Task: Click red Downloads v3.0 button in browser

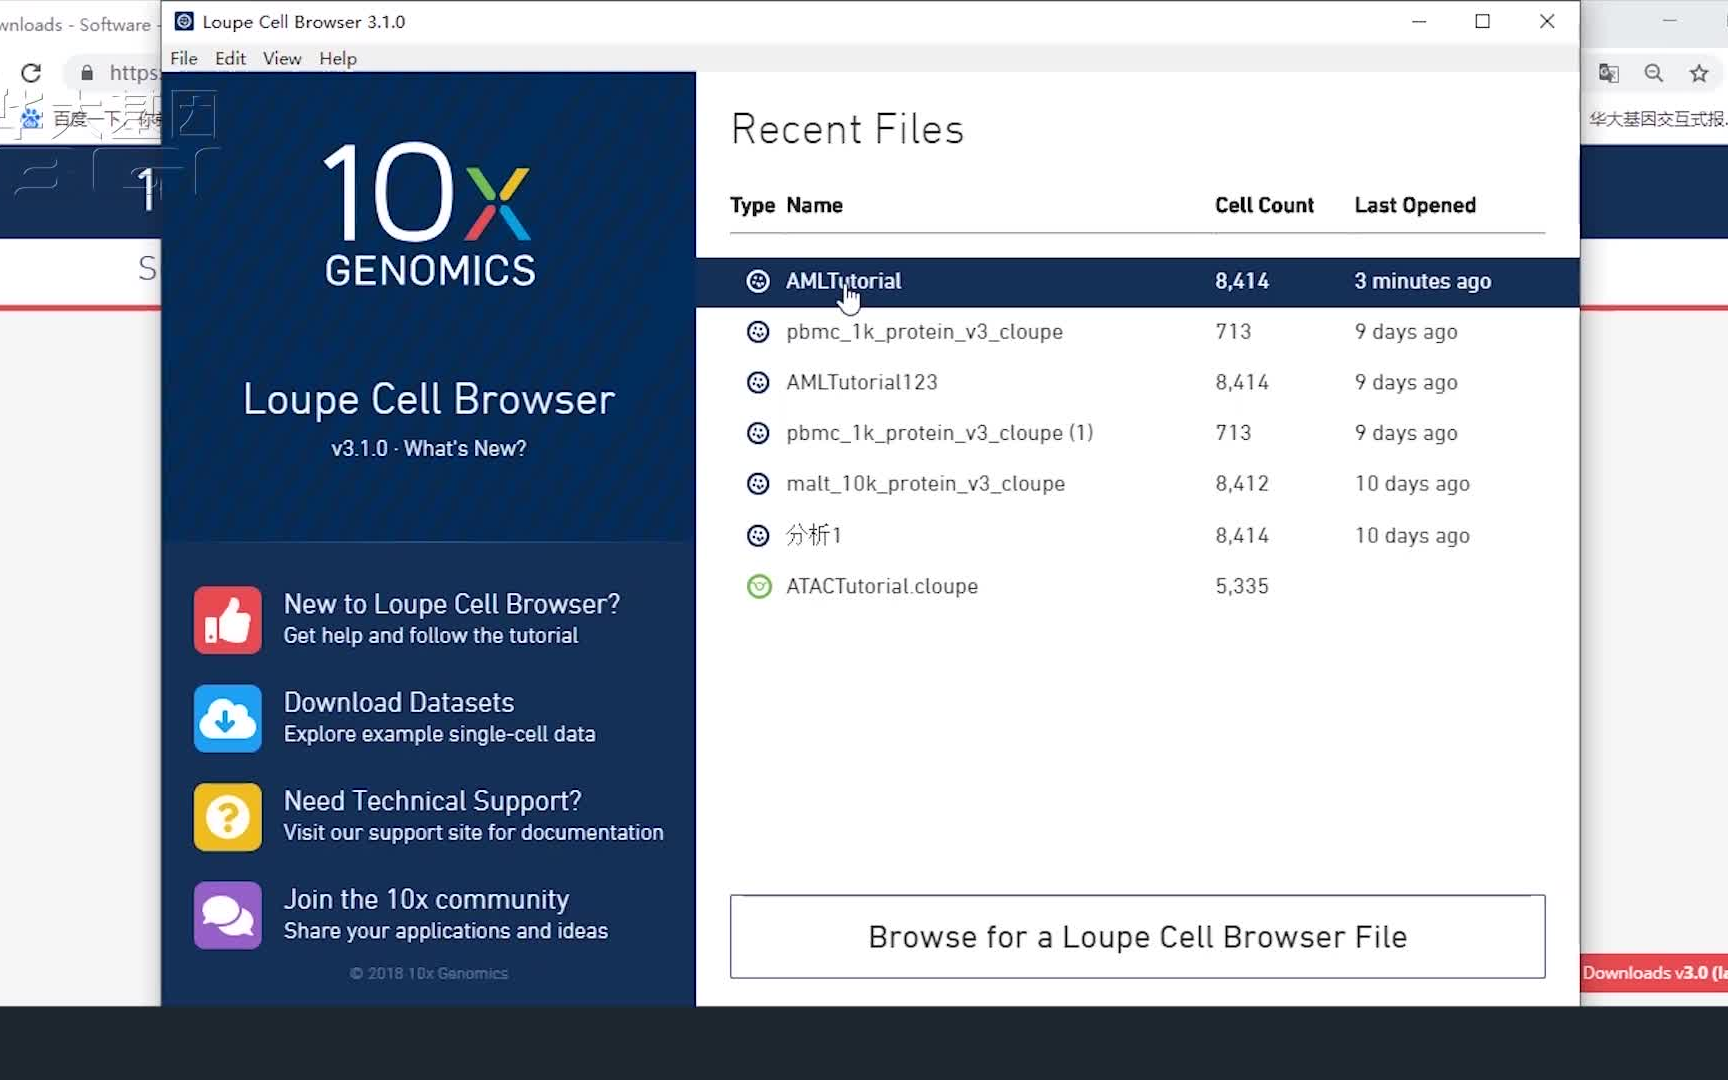Action: coord(1654,973)
